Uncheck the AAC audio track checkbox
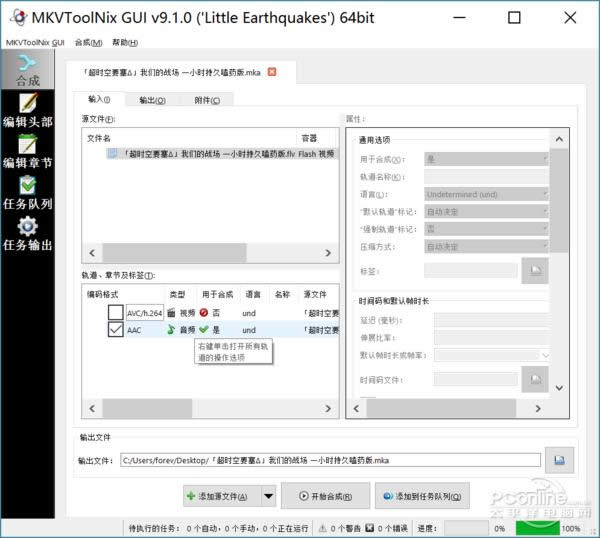 coord(116,329)
